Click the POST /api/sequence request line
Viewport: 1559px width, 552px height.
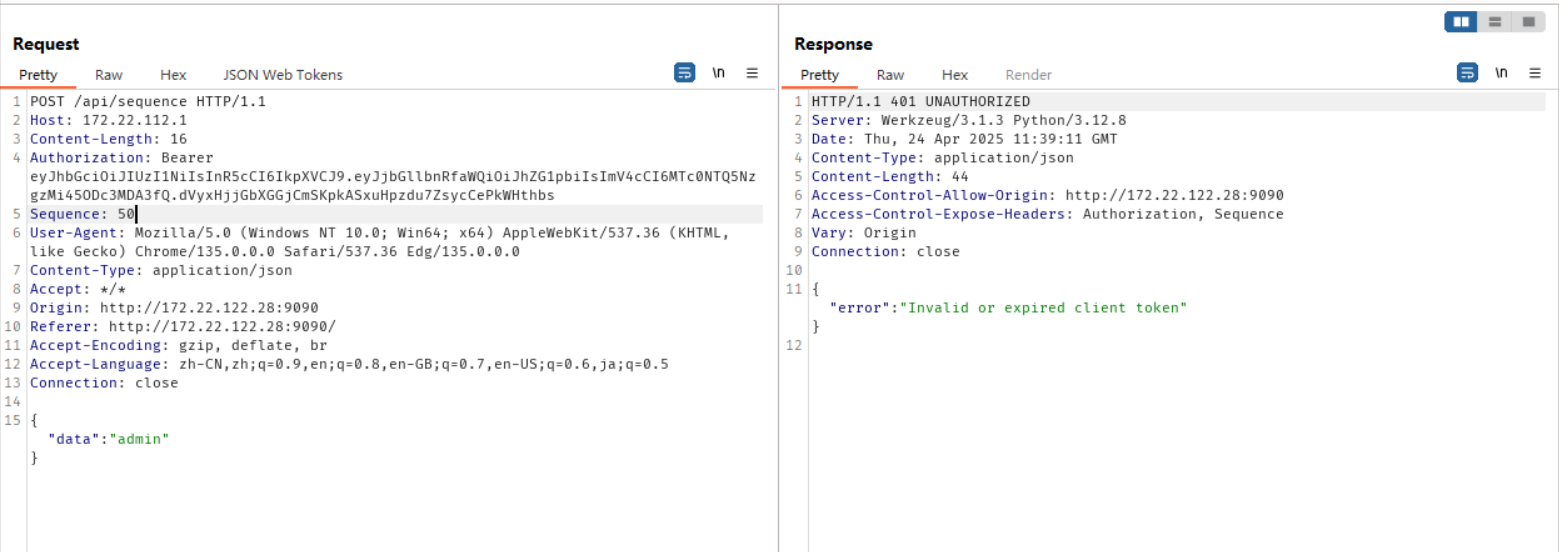(x=148, y=101)
